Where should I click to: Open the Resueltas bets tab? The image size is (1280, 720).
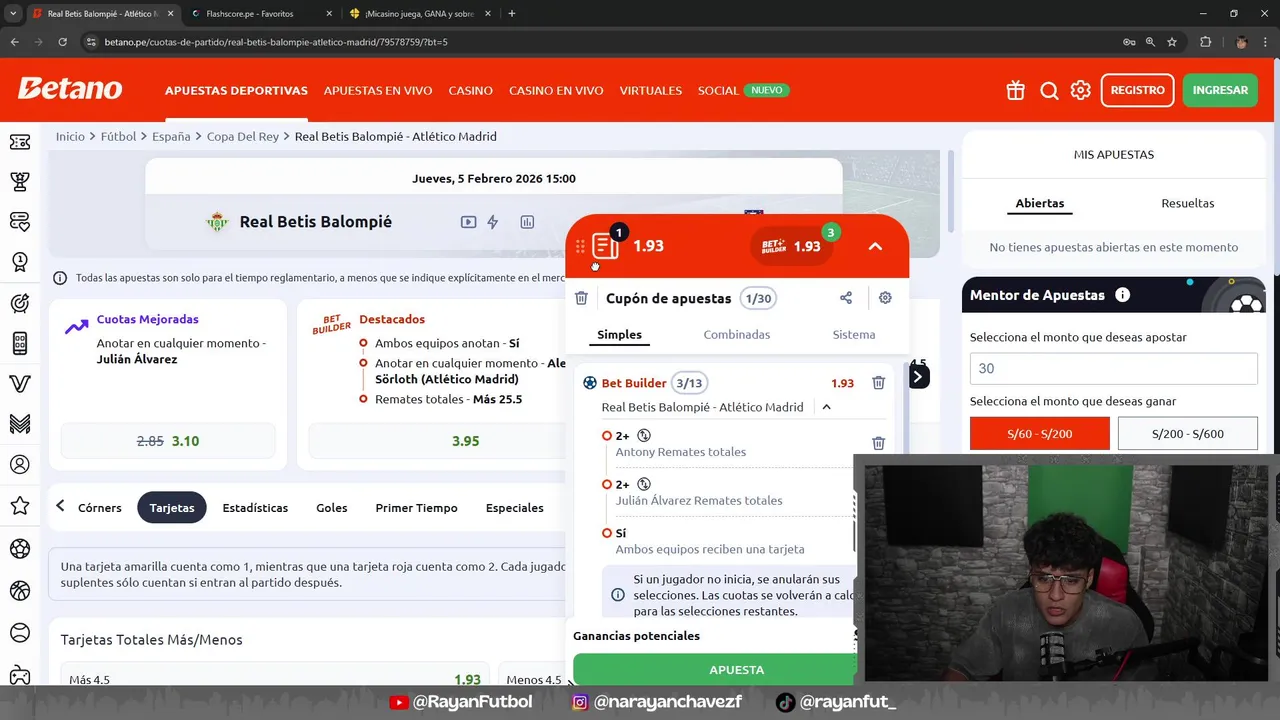click(1188, 203)
